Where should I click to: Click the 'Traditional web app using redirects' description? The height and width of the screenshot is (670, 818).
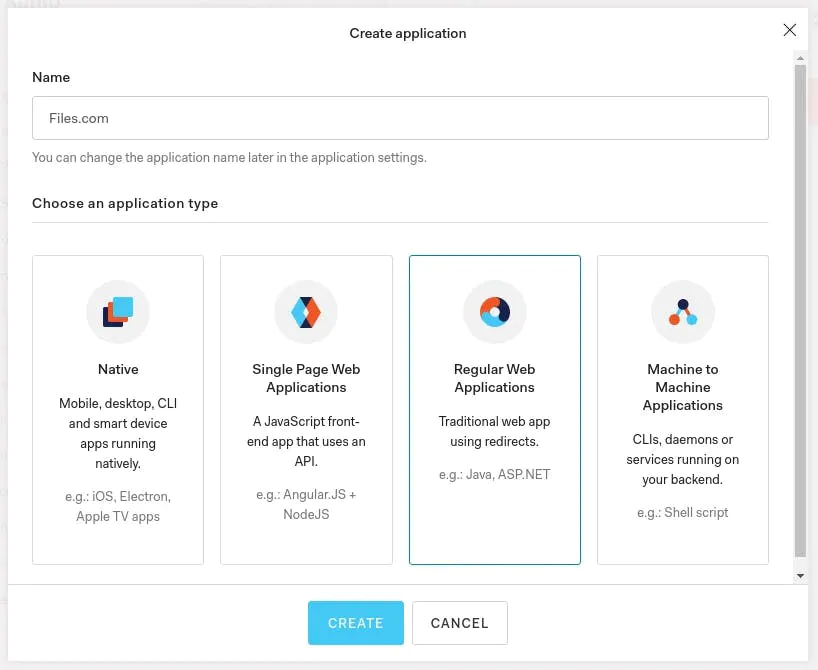(x=495, y=432)
